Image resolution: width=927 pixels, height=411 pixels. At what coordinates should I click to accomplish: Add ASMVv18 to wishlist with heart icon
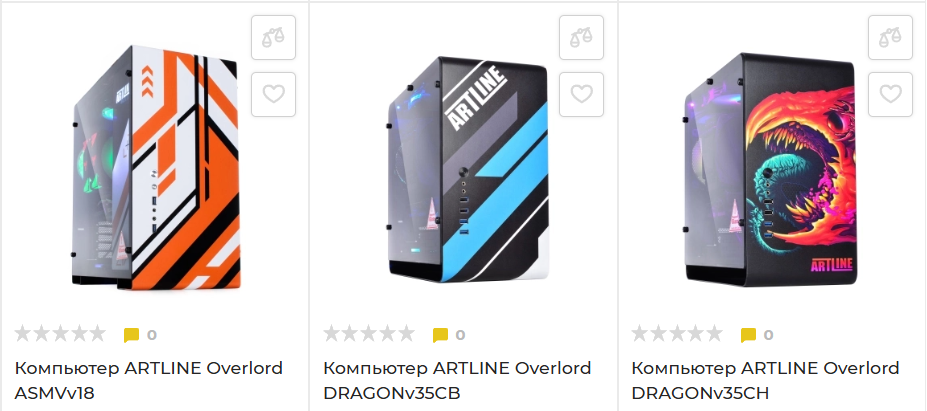[273, 94]
